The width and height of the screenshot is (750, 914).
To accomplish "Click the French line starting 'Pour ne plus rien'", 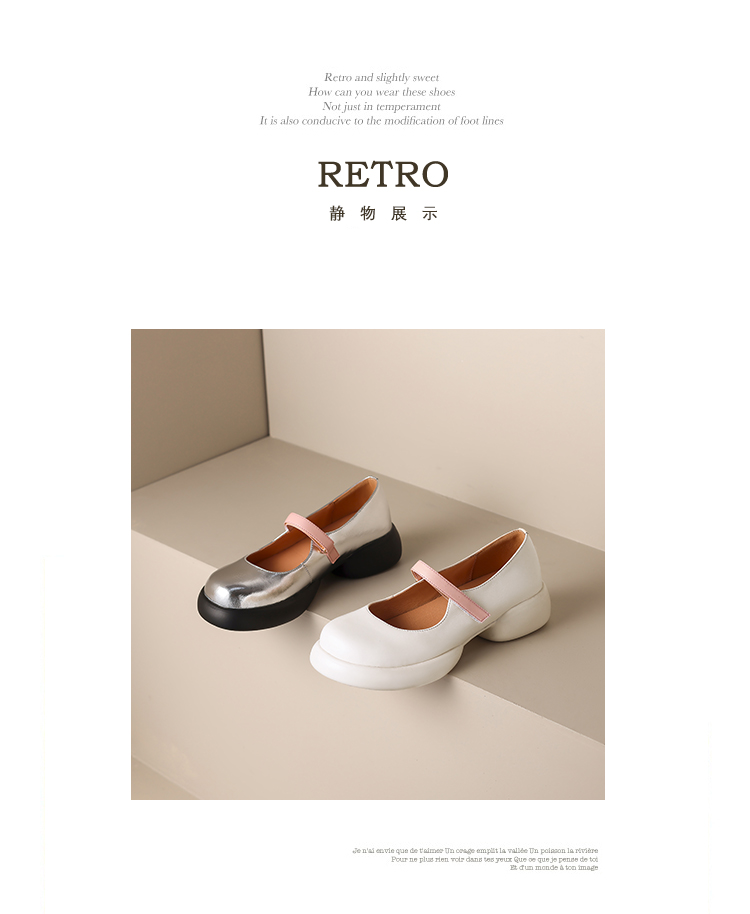I will (x=495, y=859).
